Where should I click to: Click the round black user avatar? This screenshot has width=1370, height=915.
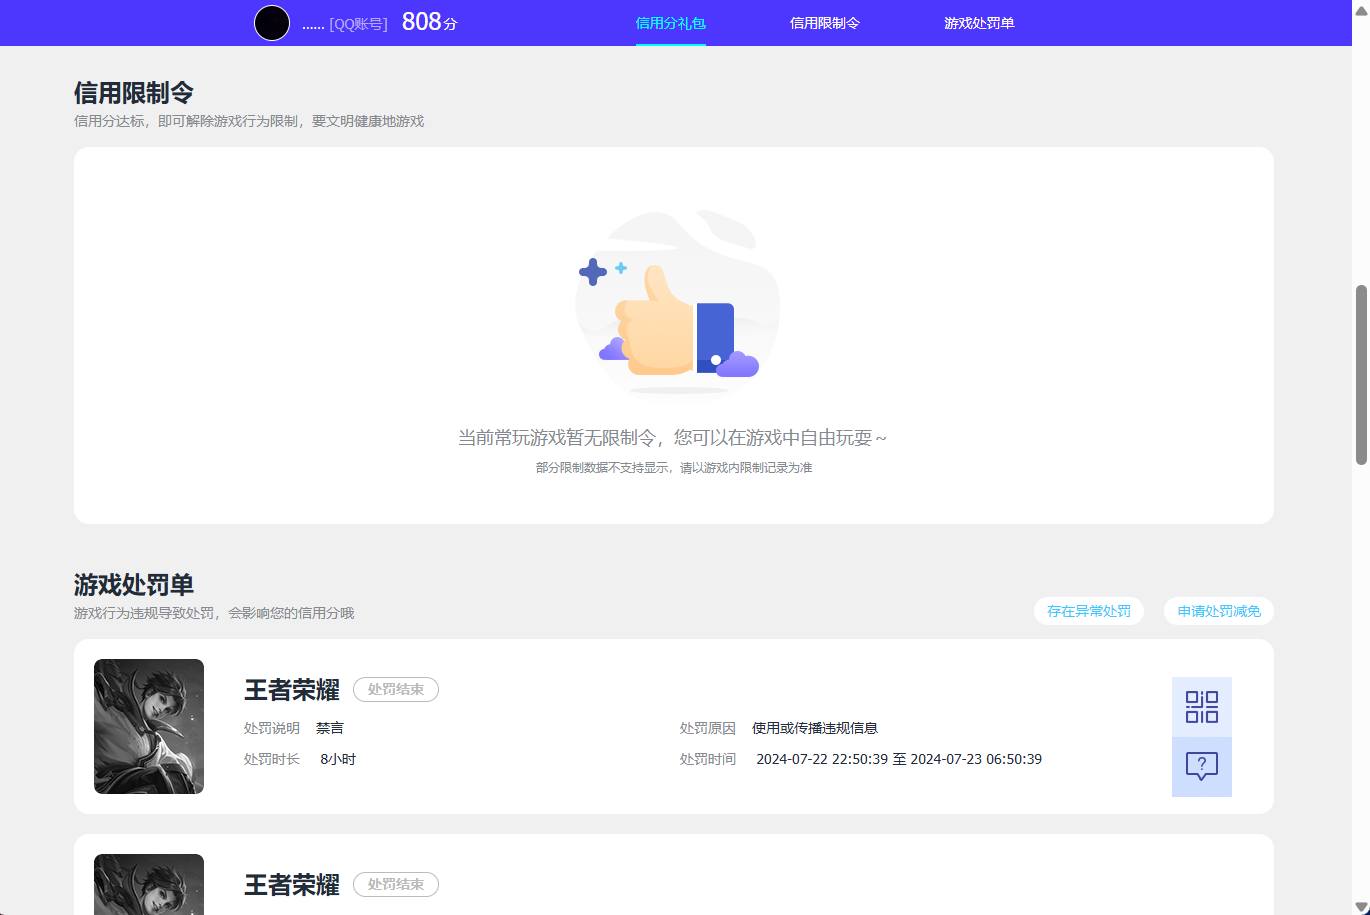click(x=272, y=23)
